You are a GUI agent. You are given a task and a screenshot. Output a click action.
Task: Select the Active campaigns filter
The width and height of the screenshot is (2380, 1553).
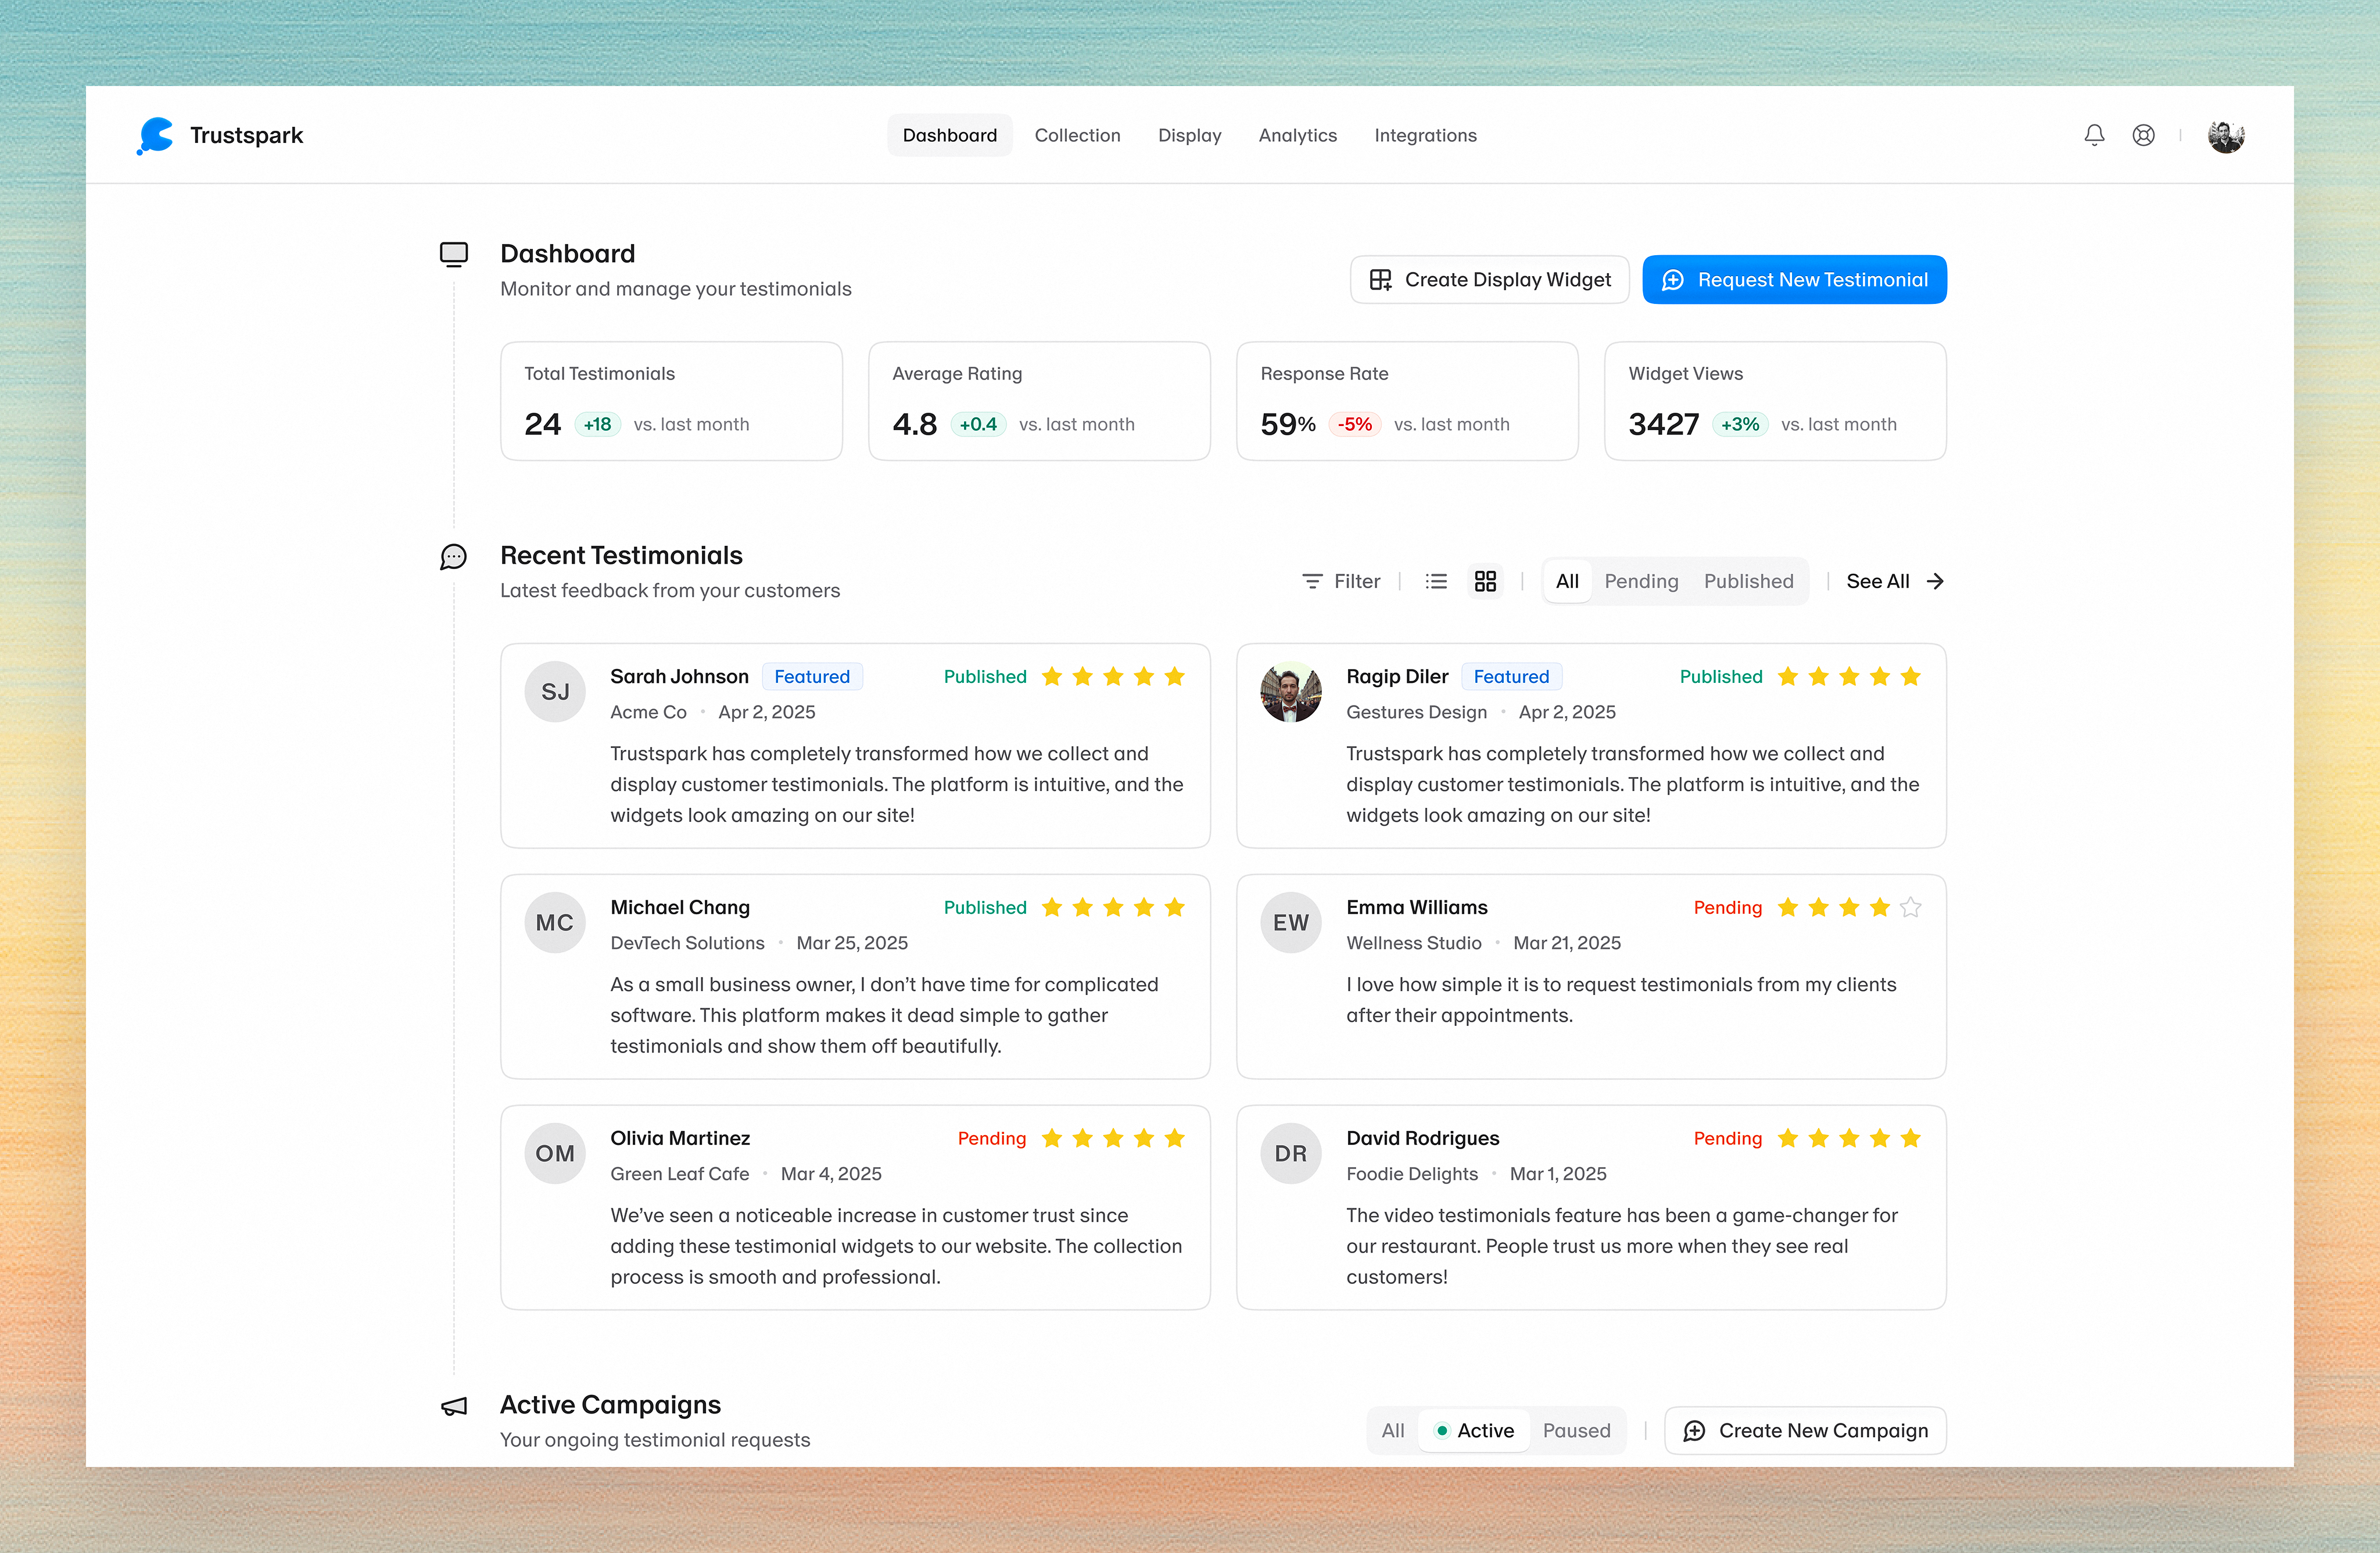[x=1474, y=1430]
